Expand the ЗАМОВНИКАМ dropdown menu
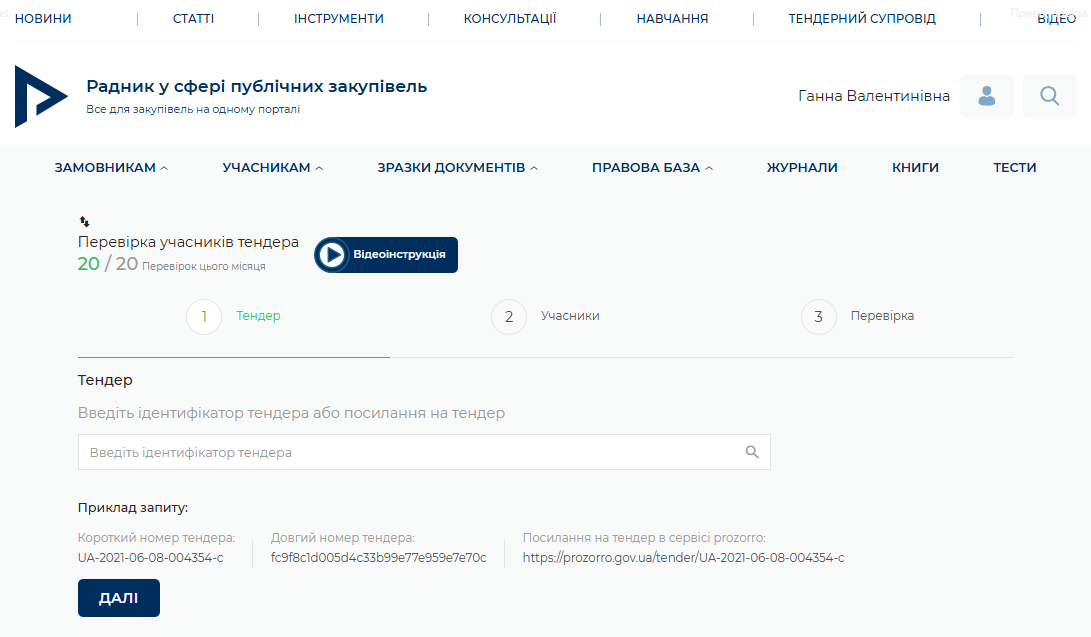 point(111,168)
